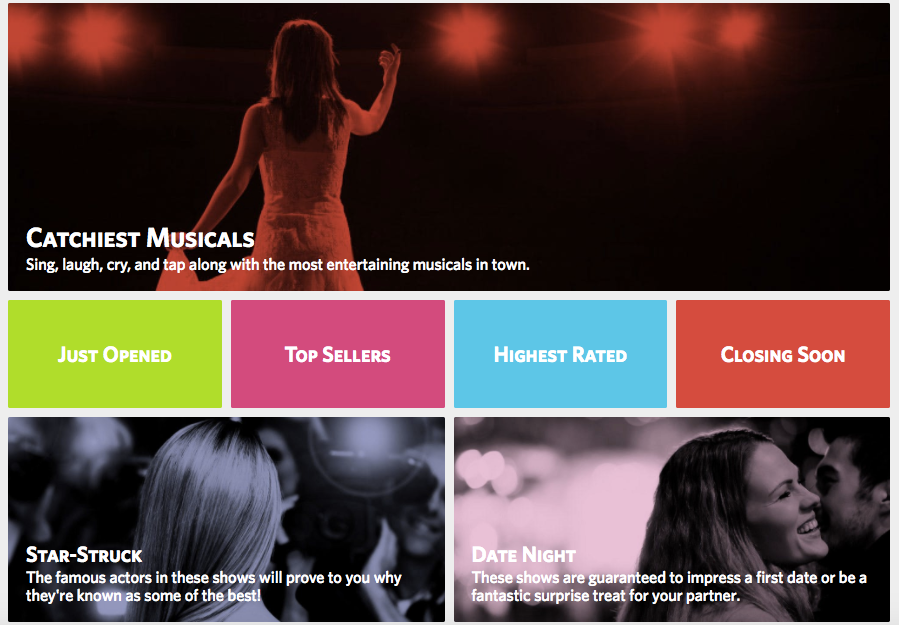
Task: Click the 'famous actors' Star-Struck description
Action: point(213,586)
